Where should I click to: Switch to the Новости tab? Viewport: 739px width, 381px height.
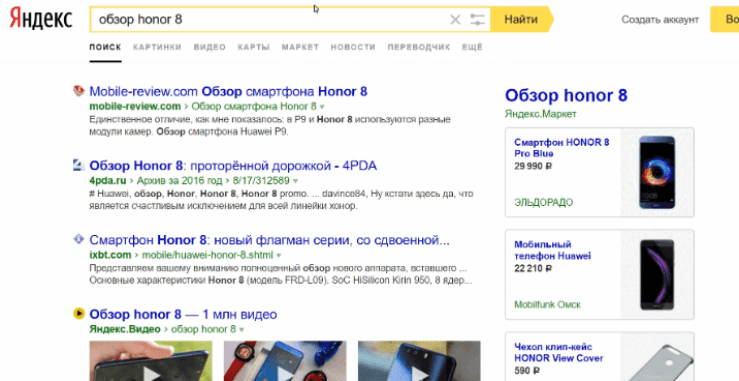353,47
